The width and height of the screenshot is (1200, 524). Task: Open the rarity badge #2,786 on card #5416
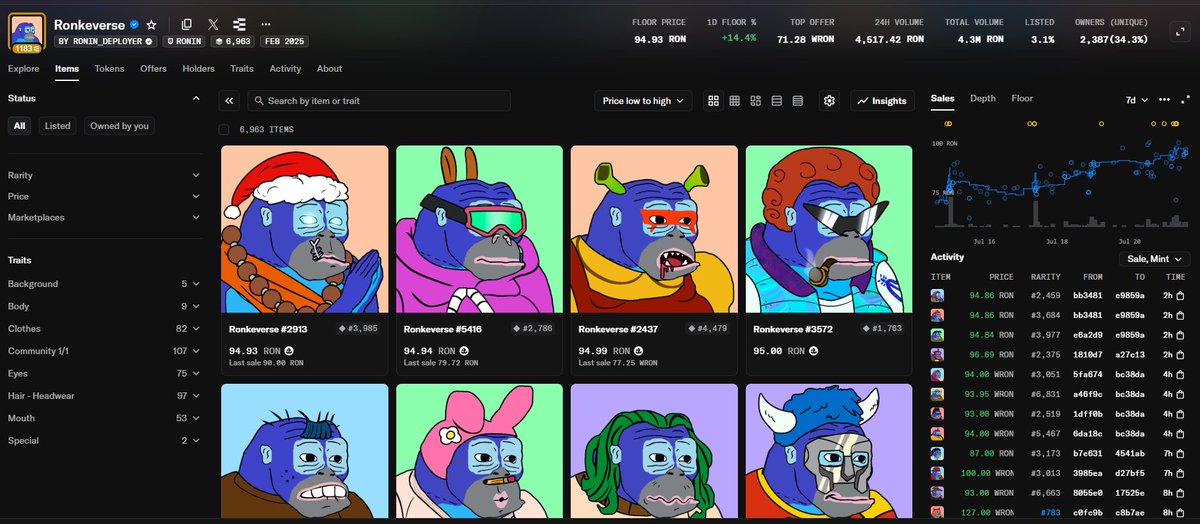(x=534, y=328)
